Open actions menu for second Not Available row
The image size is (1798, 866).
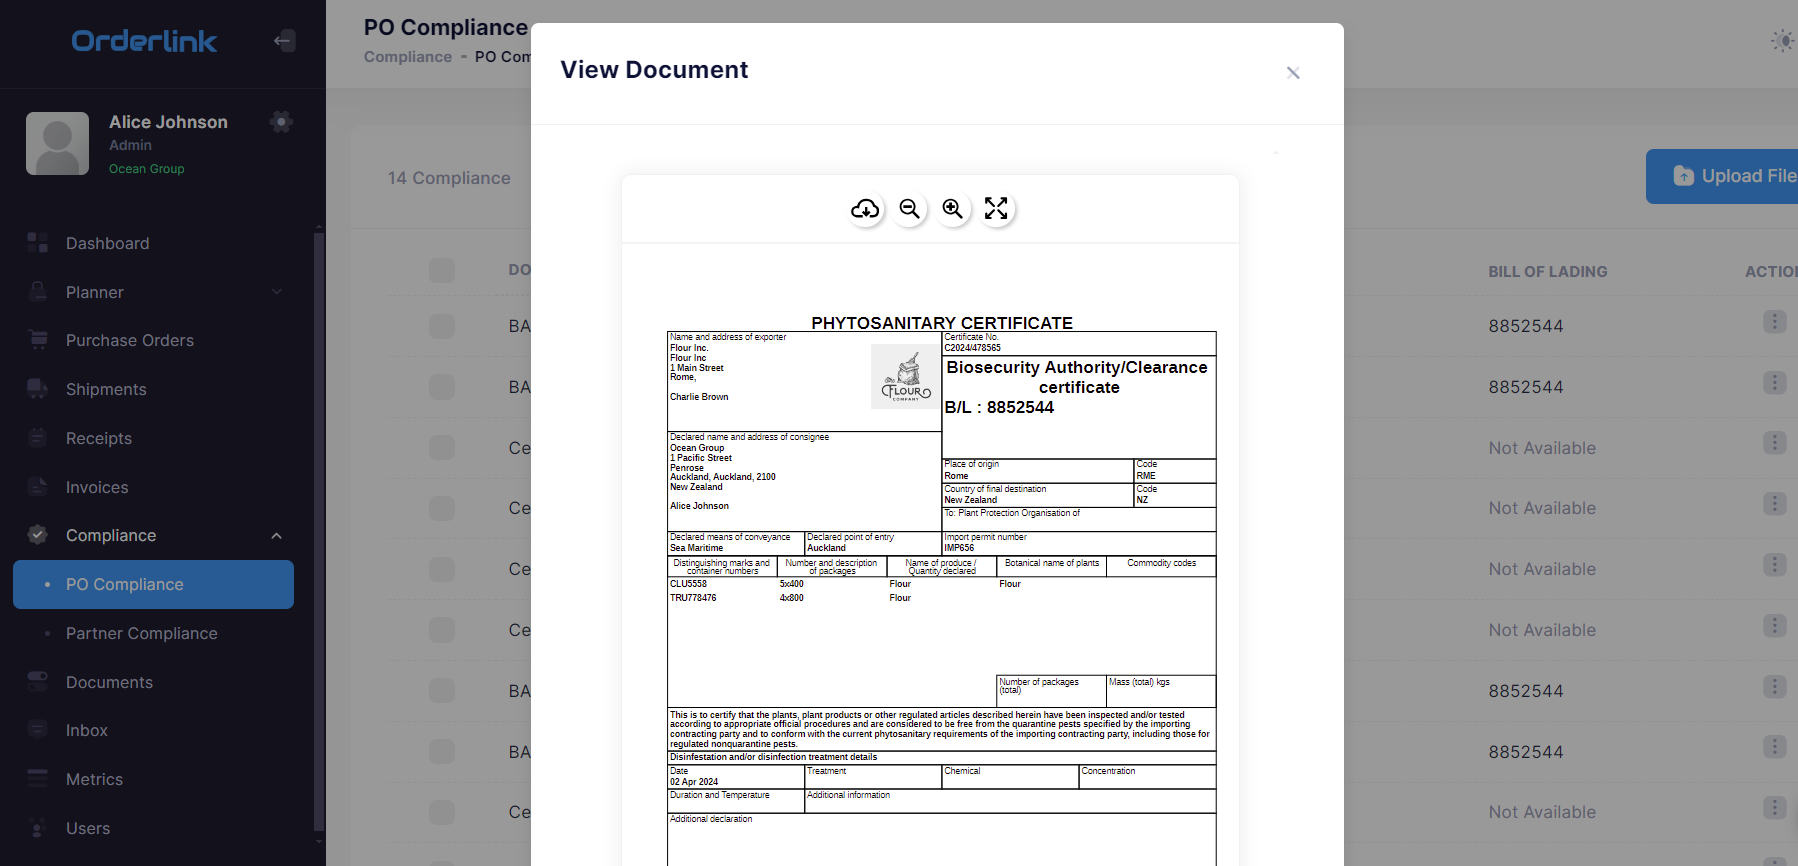coord(1774,503)
